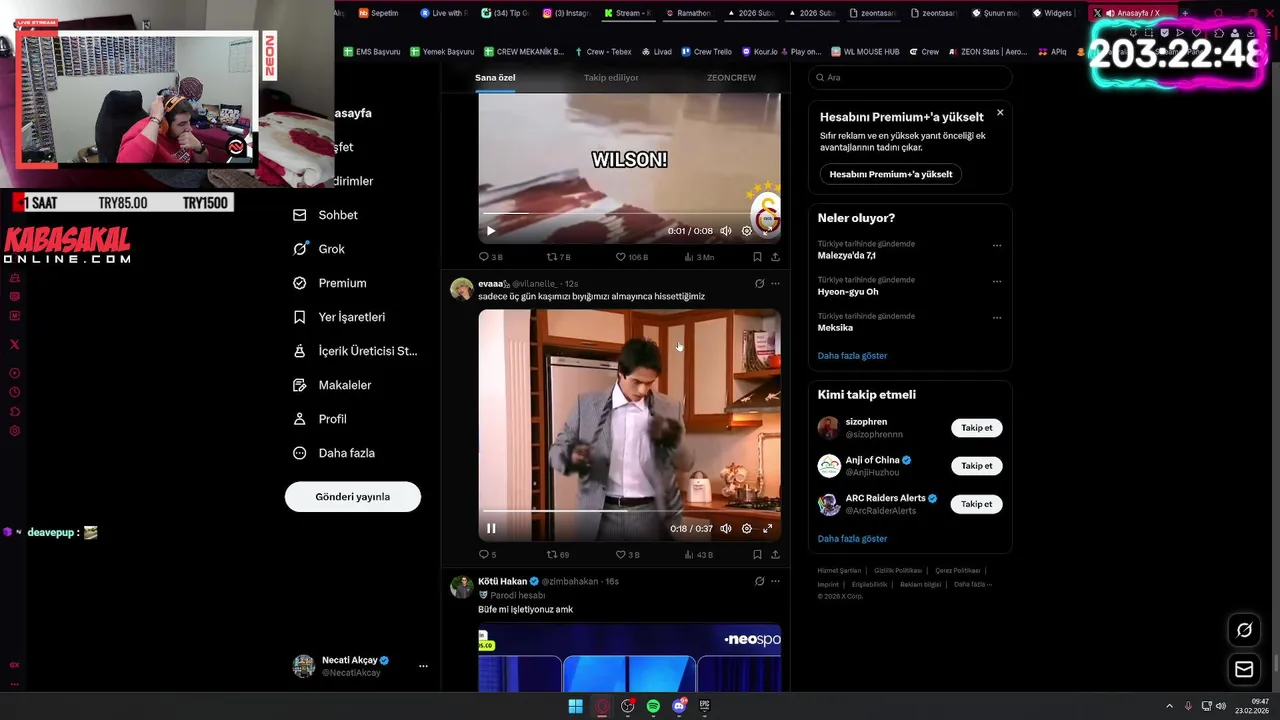1280x720 pixels.
Task: Switch to Sepetim browser tab
Action: click(x=379, y=13)
